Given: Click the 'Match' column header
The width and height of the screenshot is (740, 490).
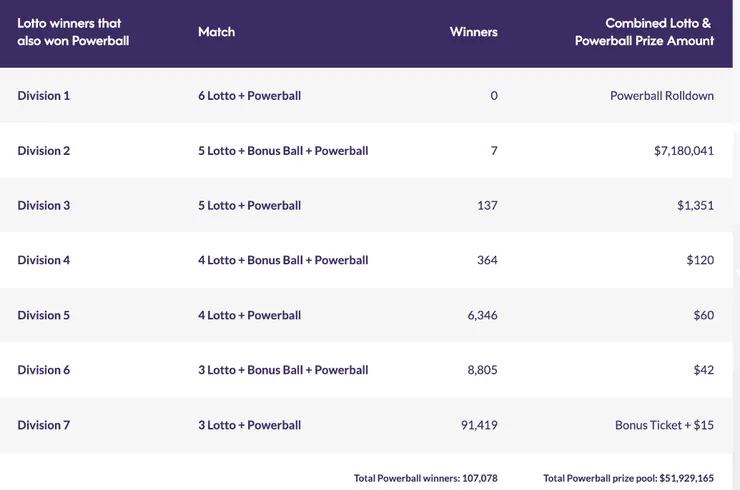Looking at the screenshot, I should coord(216,32).
